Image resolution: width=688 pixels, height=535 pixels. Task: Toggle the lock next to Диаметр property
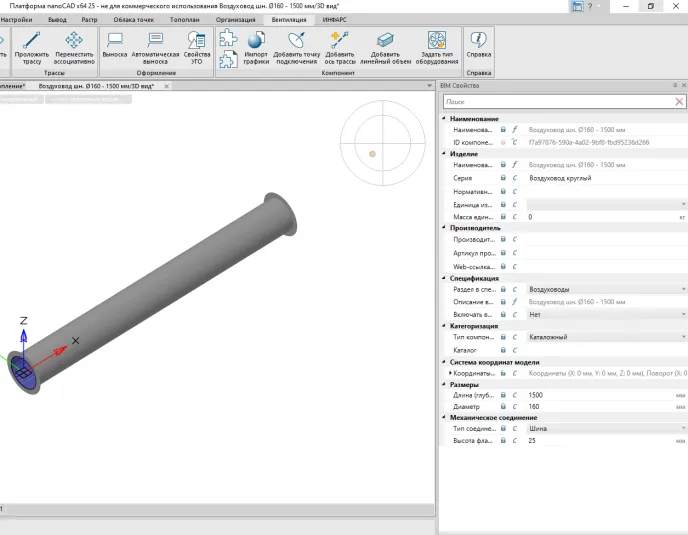pyautogui.click(x=503, y=407)
